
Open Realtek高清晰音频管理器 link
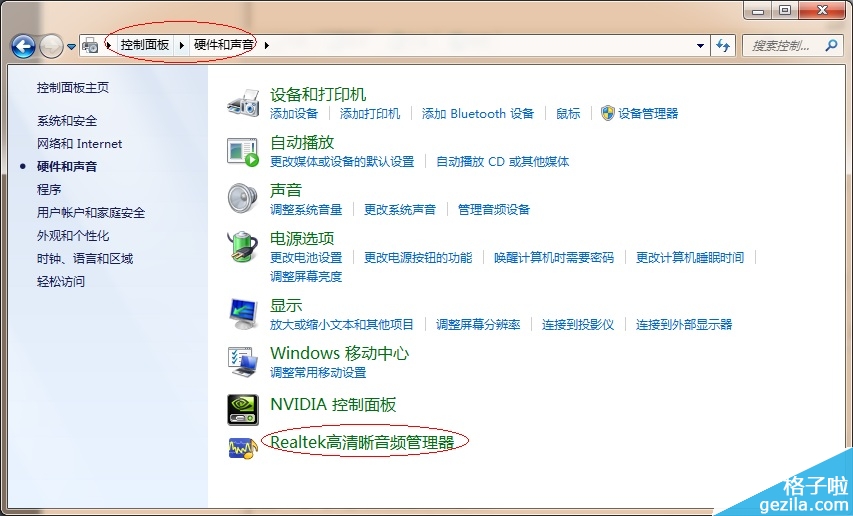[x=362, y=441]
